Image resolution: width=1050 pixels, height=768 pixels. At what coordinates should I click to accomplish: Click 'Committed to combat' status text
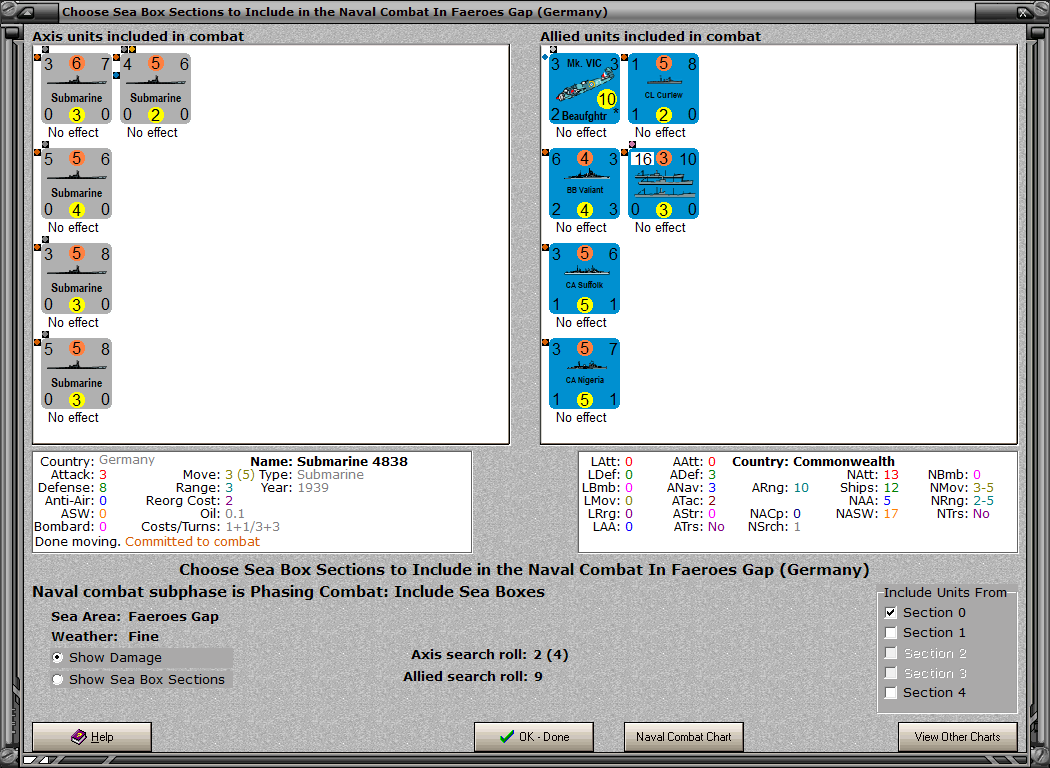pyautogui.click(x=192, y=542)
